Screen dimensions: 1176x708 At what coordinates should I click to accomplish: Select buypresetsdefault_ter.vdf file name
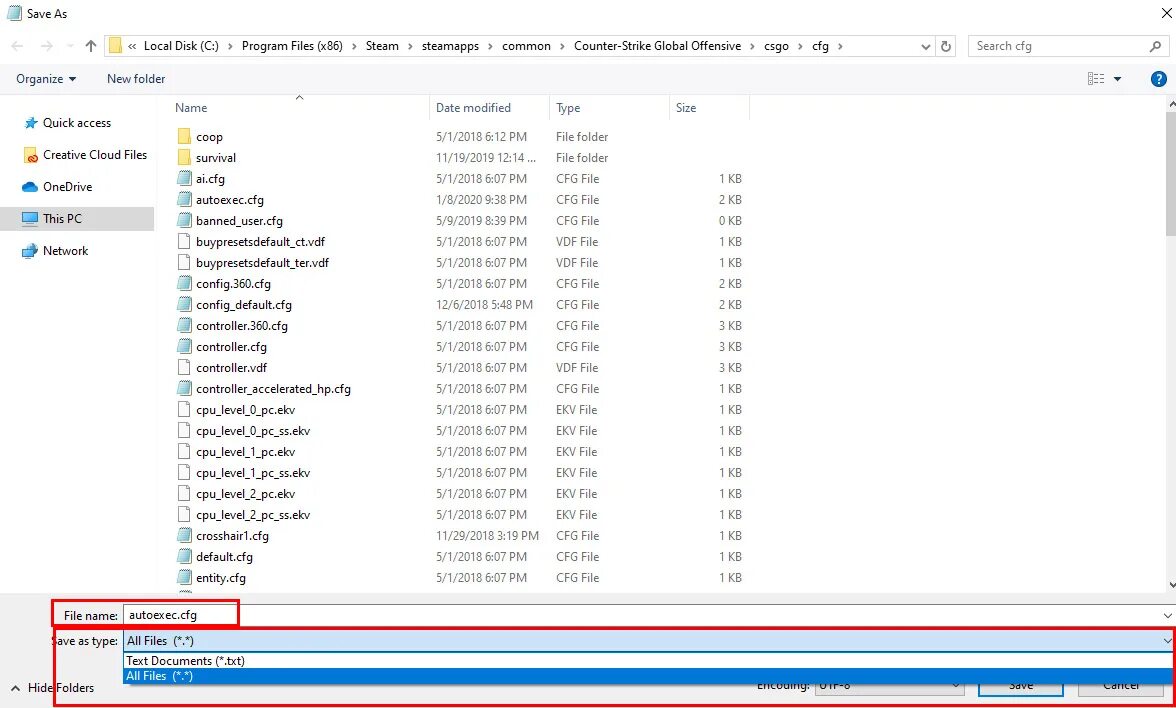262,262
